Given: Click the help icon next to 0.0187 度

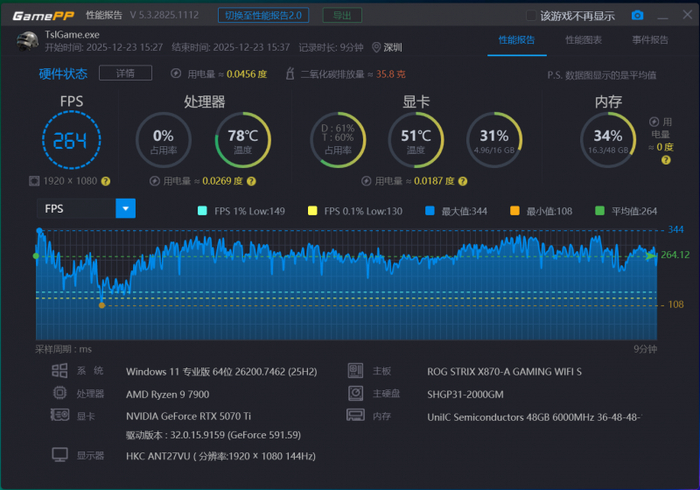Looking at the screenshot, I should click(463, 181).
